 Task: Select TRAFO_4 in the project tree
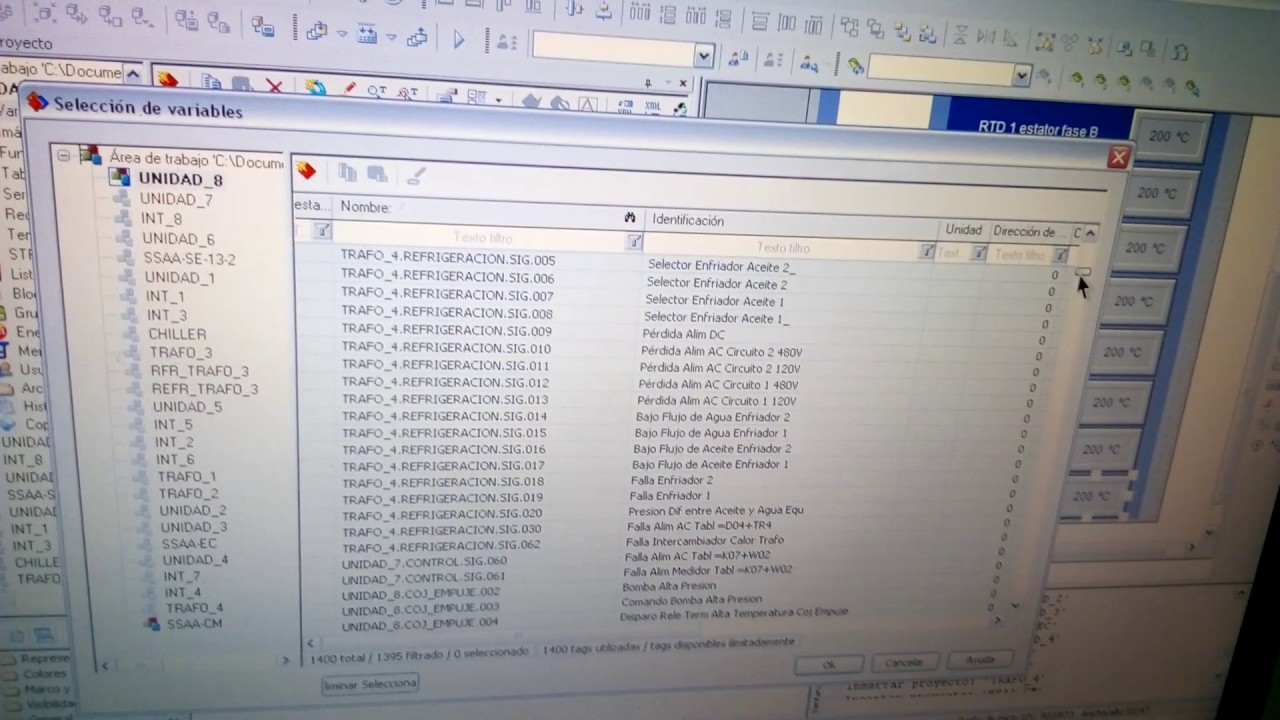point(194,607)
